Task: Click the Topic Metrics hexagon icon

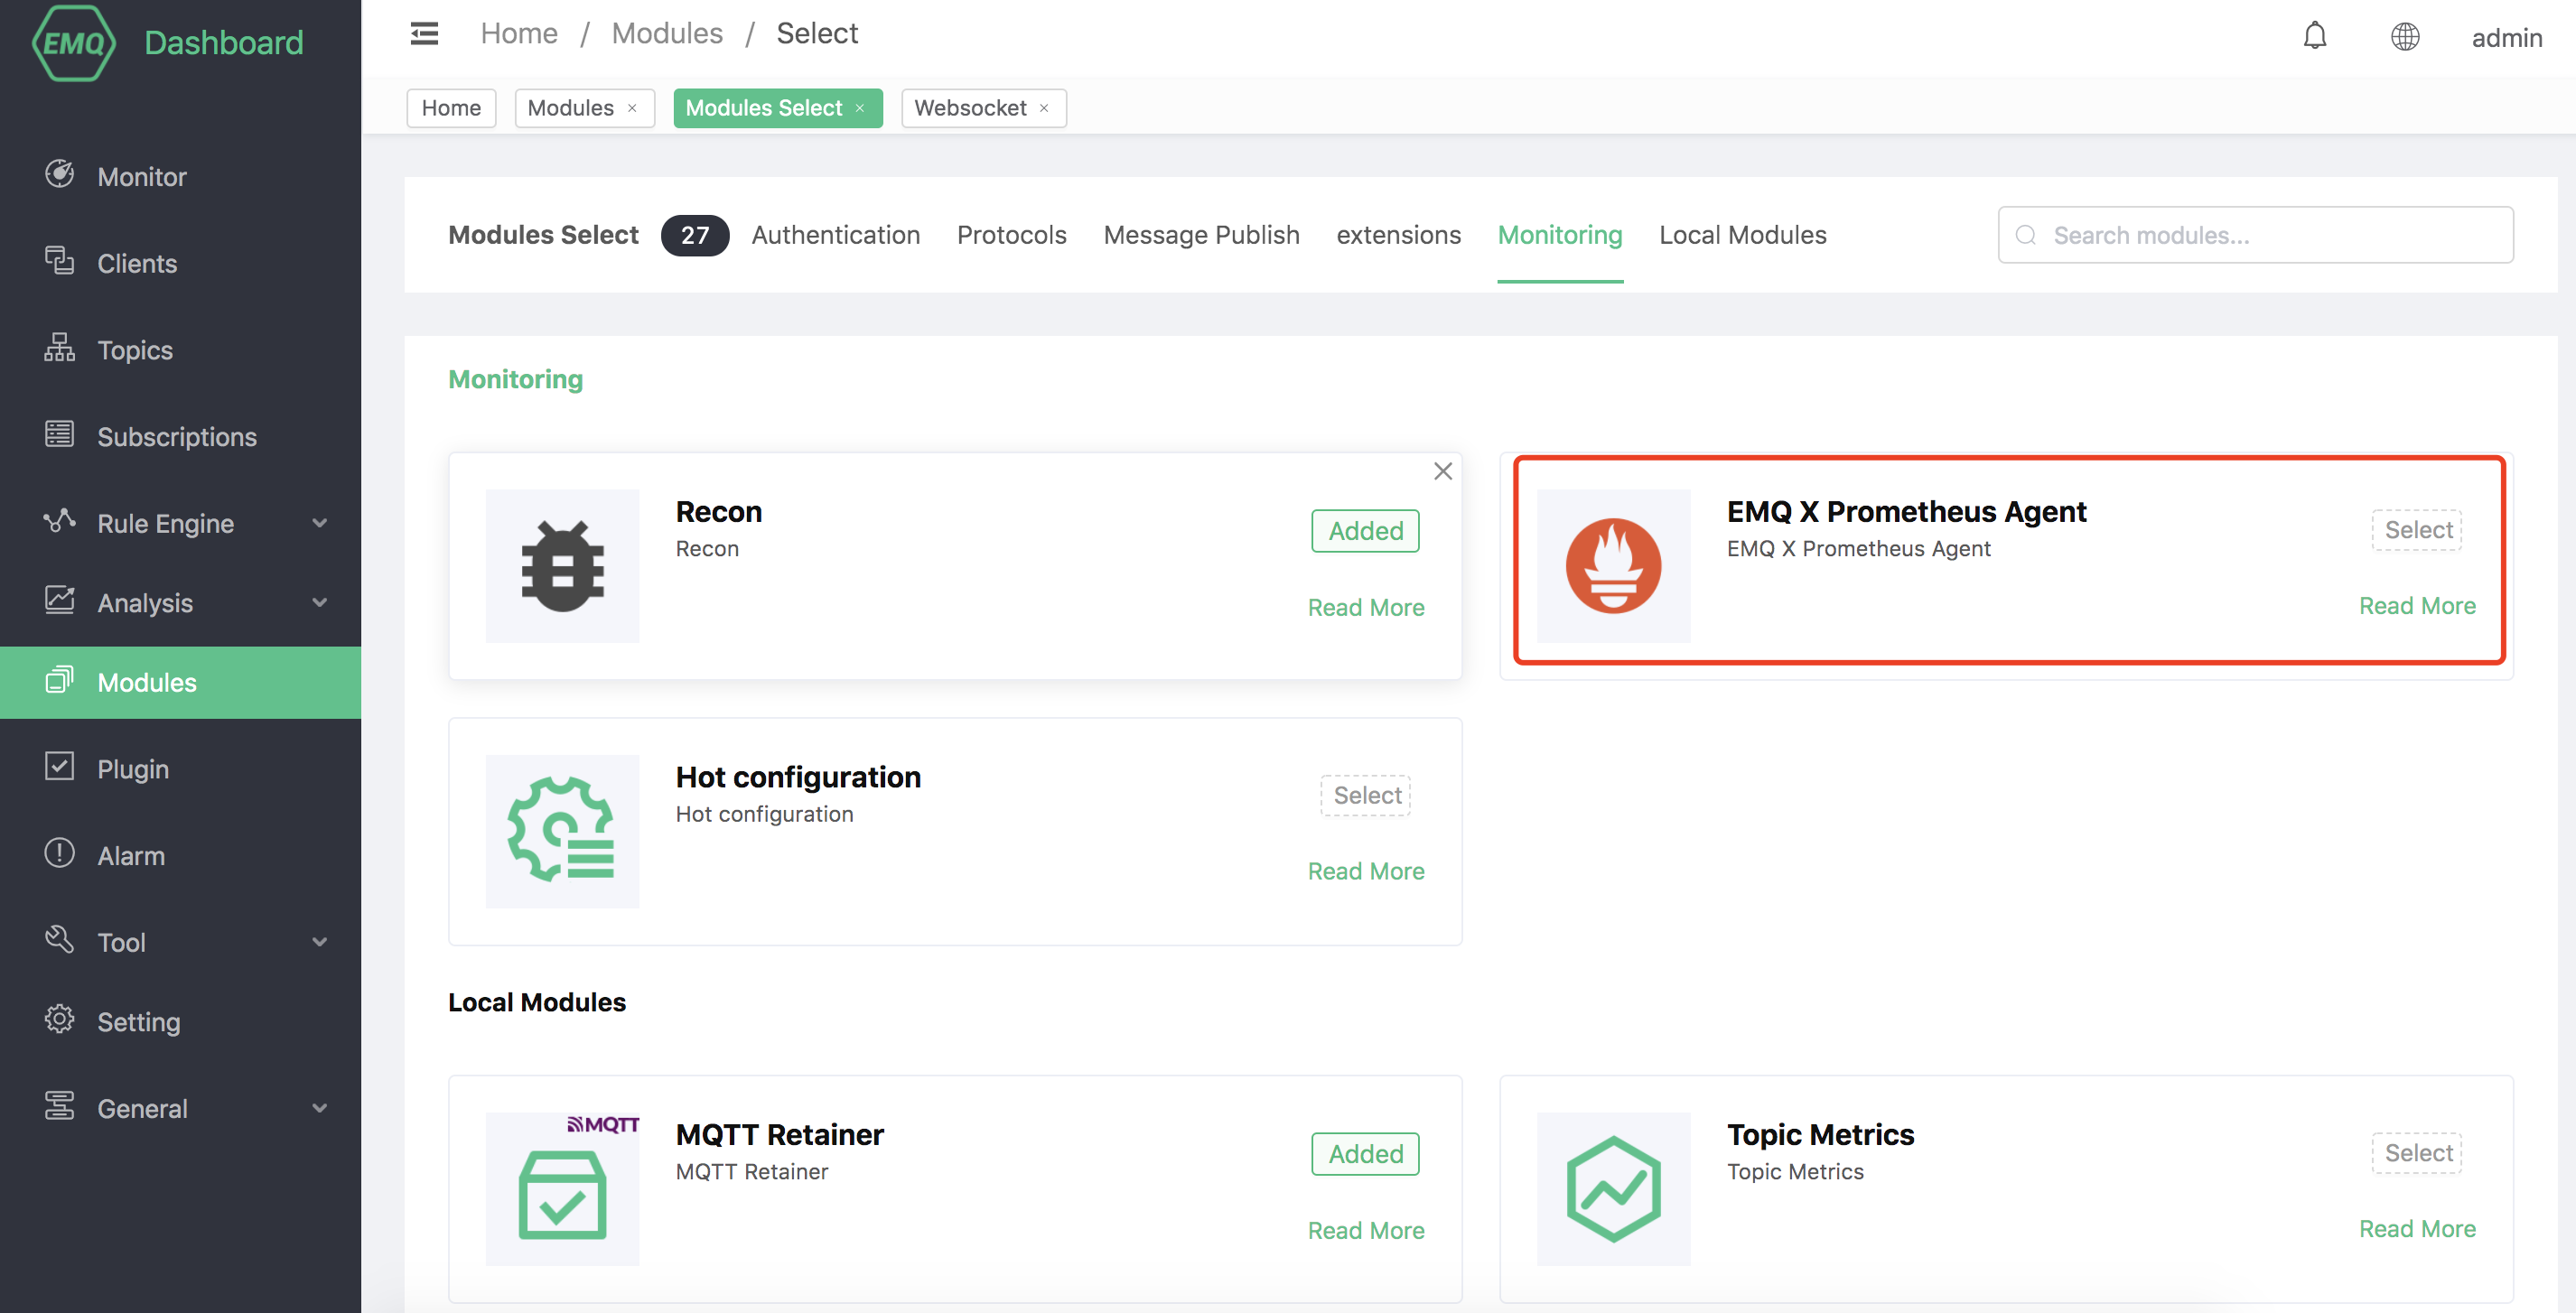Action: point(1613,1189)
